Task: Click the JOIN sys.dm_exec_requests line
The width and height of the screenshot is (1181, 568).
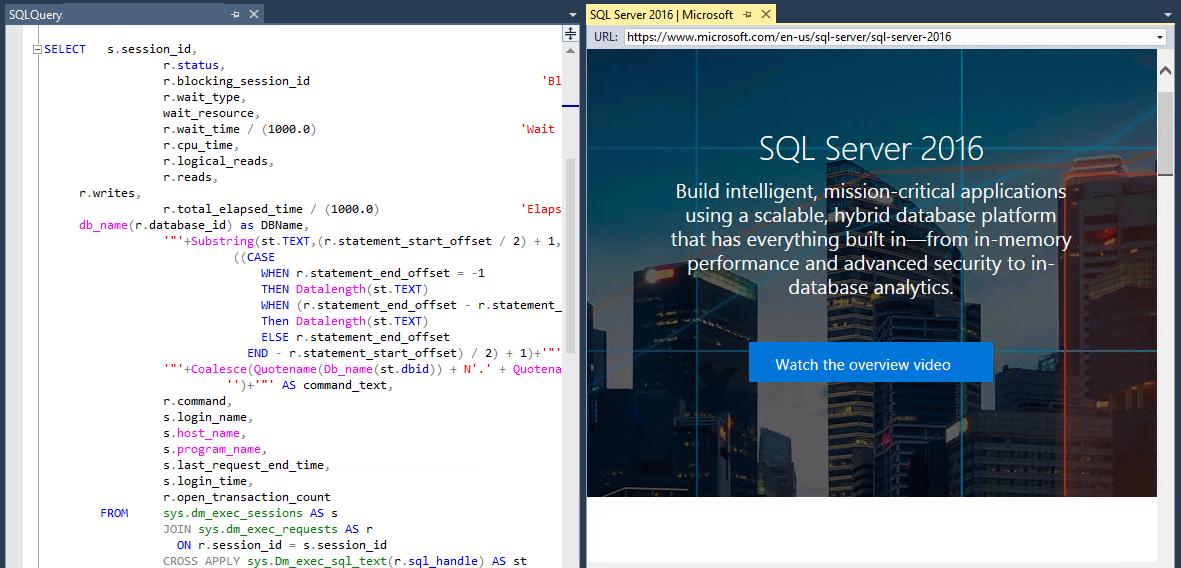Action: pos(267,530)
